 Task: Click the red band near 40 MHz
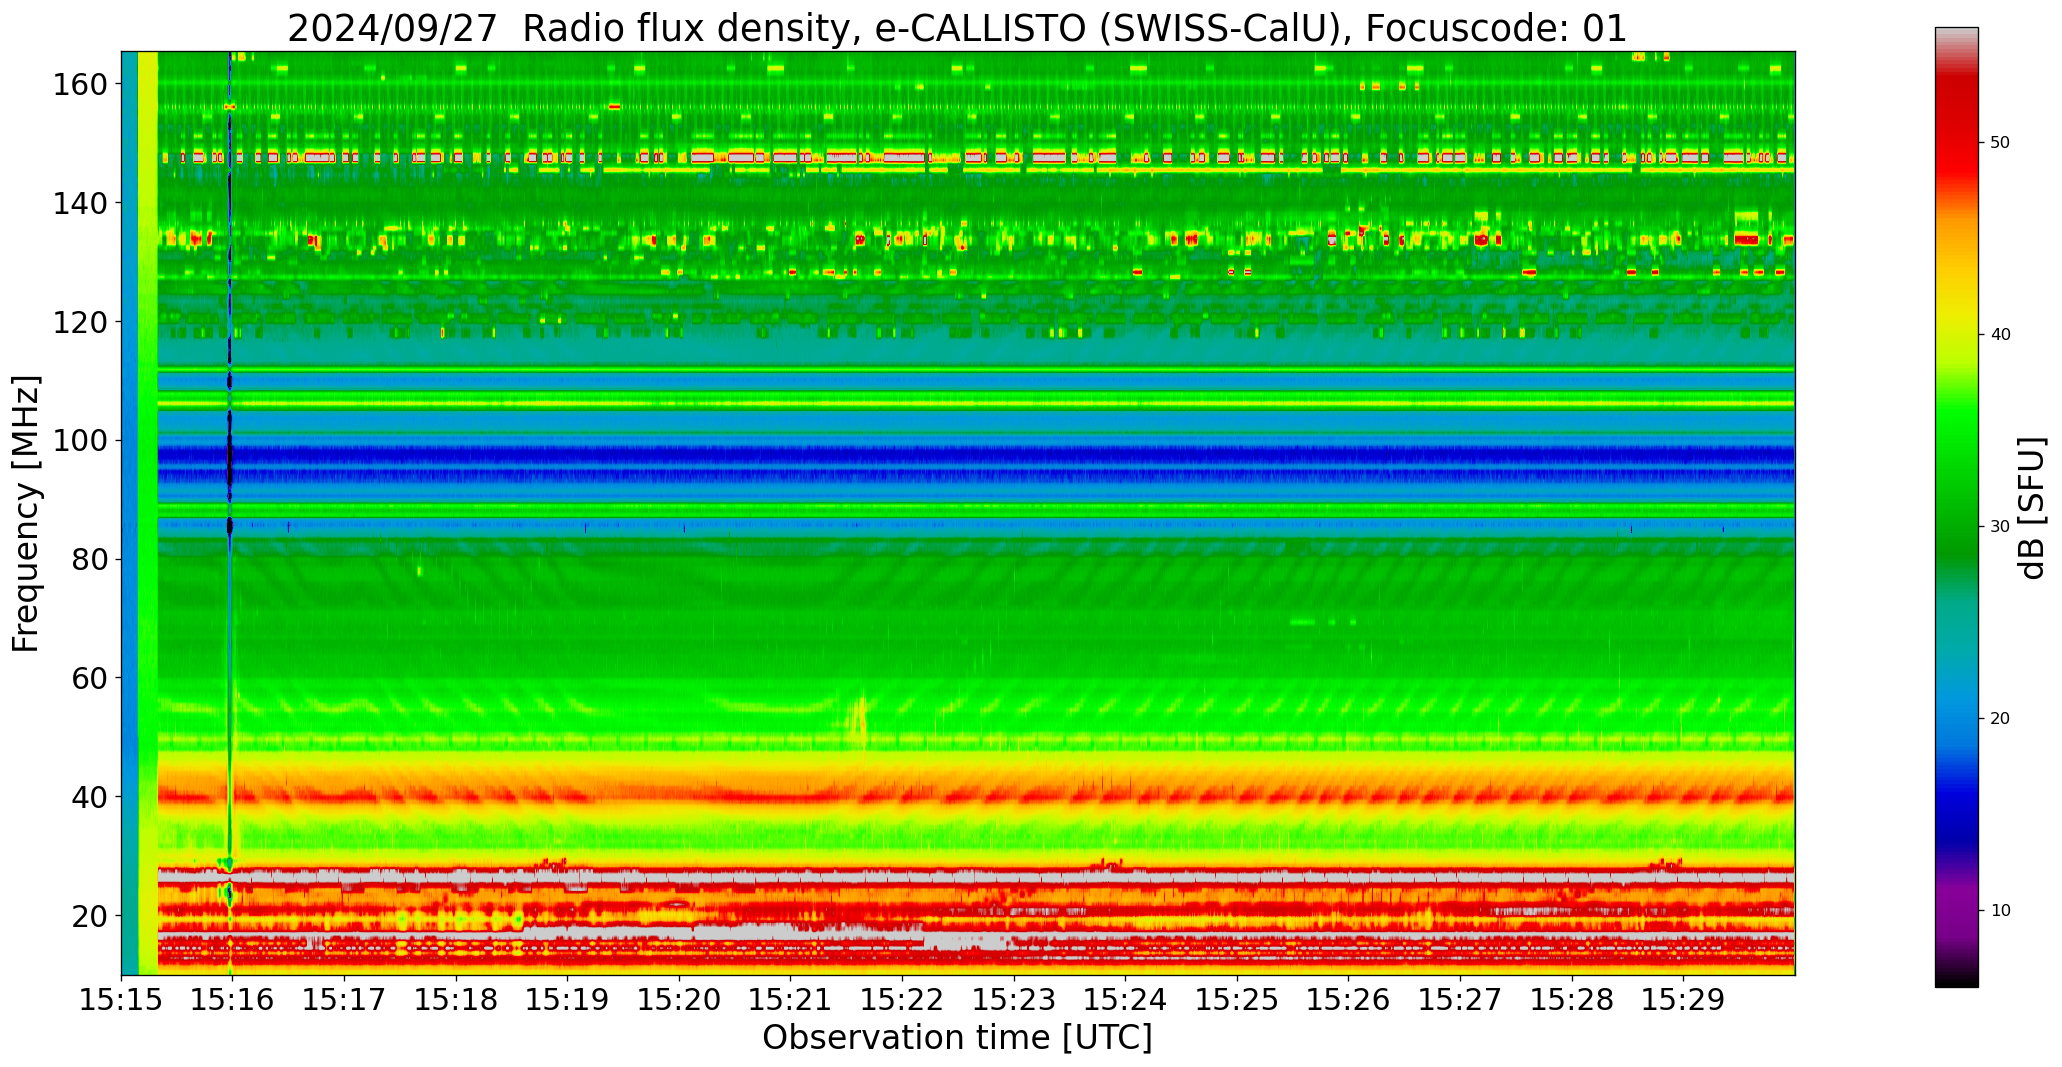coord(976,797)
